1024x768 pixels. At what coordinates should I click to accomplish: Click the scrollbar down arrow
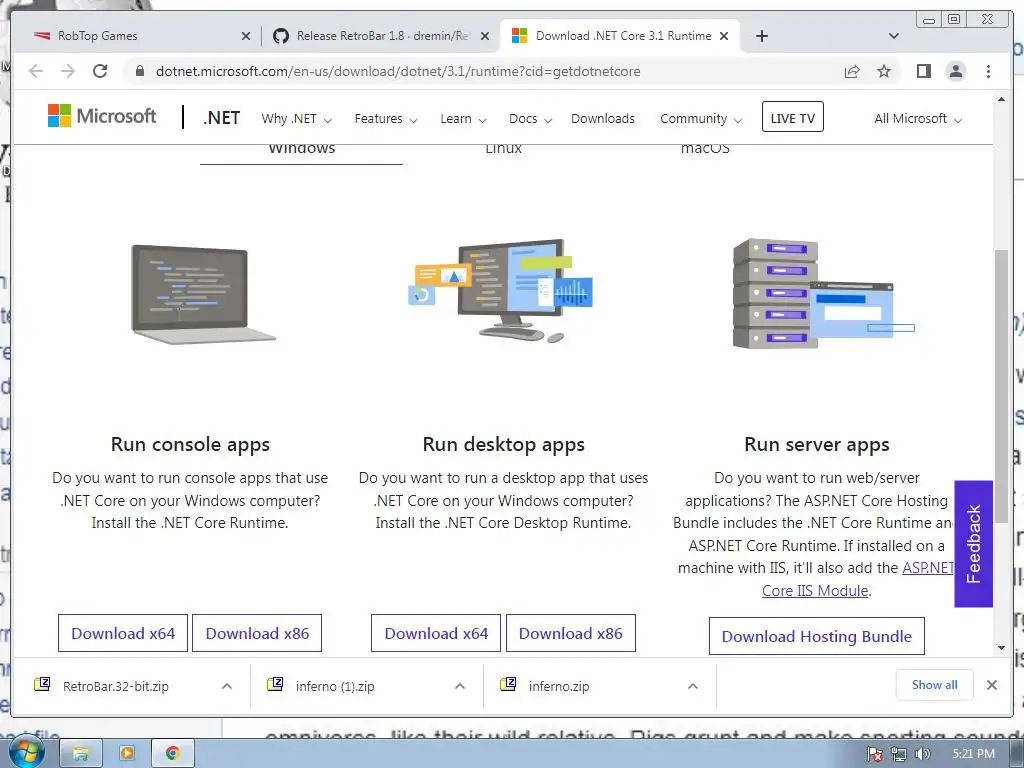coord(1001,648)
